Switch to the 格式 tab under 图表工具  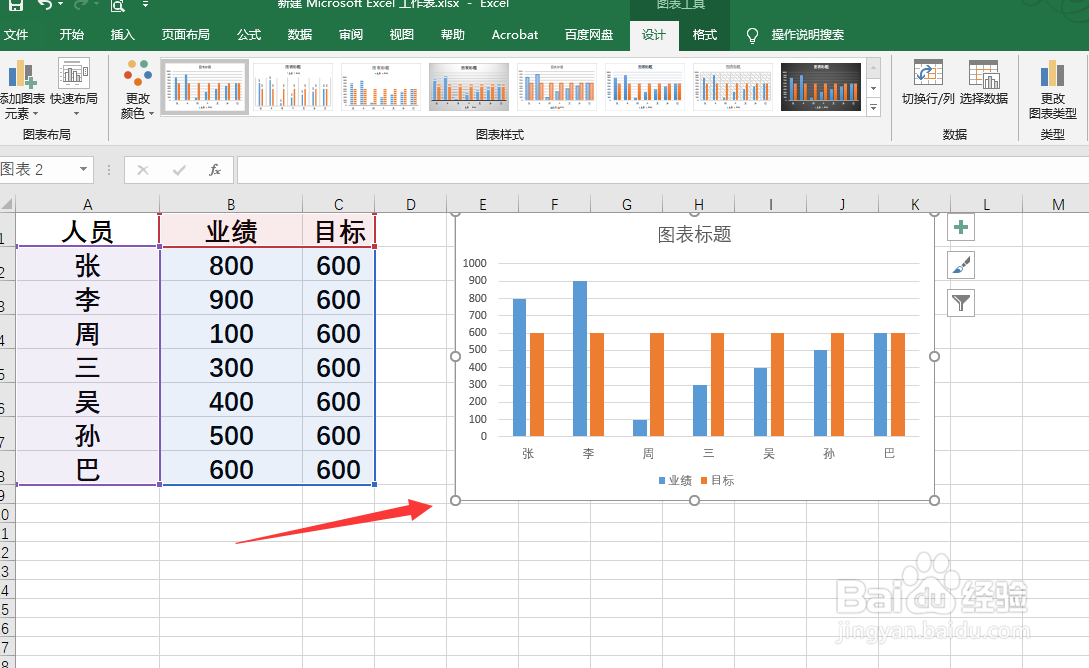[704, 34]
